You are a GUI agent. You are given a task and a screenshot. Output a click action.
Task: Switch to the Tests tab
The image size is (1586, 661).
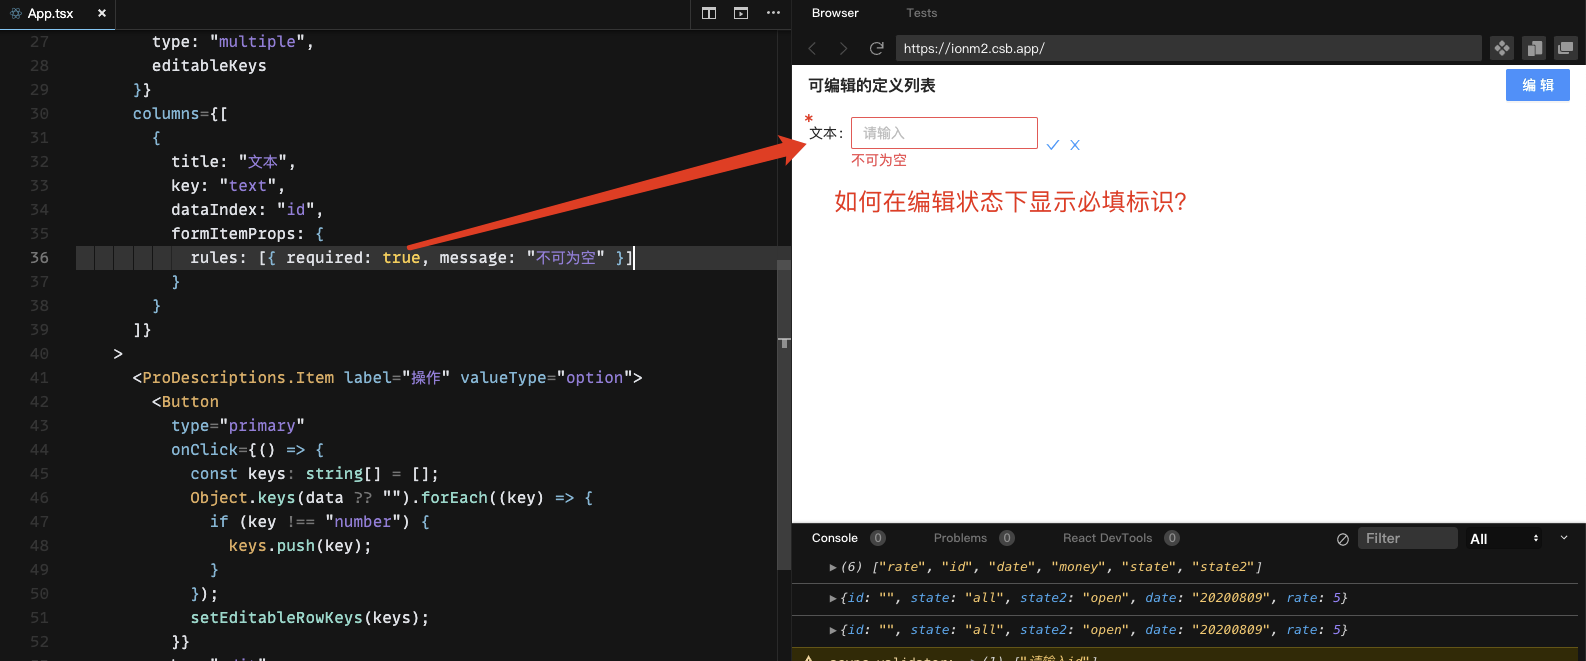click(921, 13)
